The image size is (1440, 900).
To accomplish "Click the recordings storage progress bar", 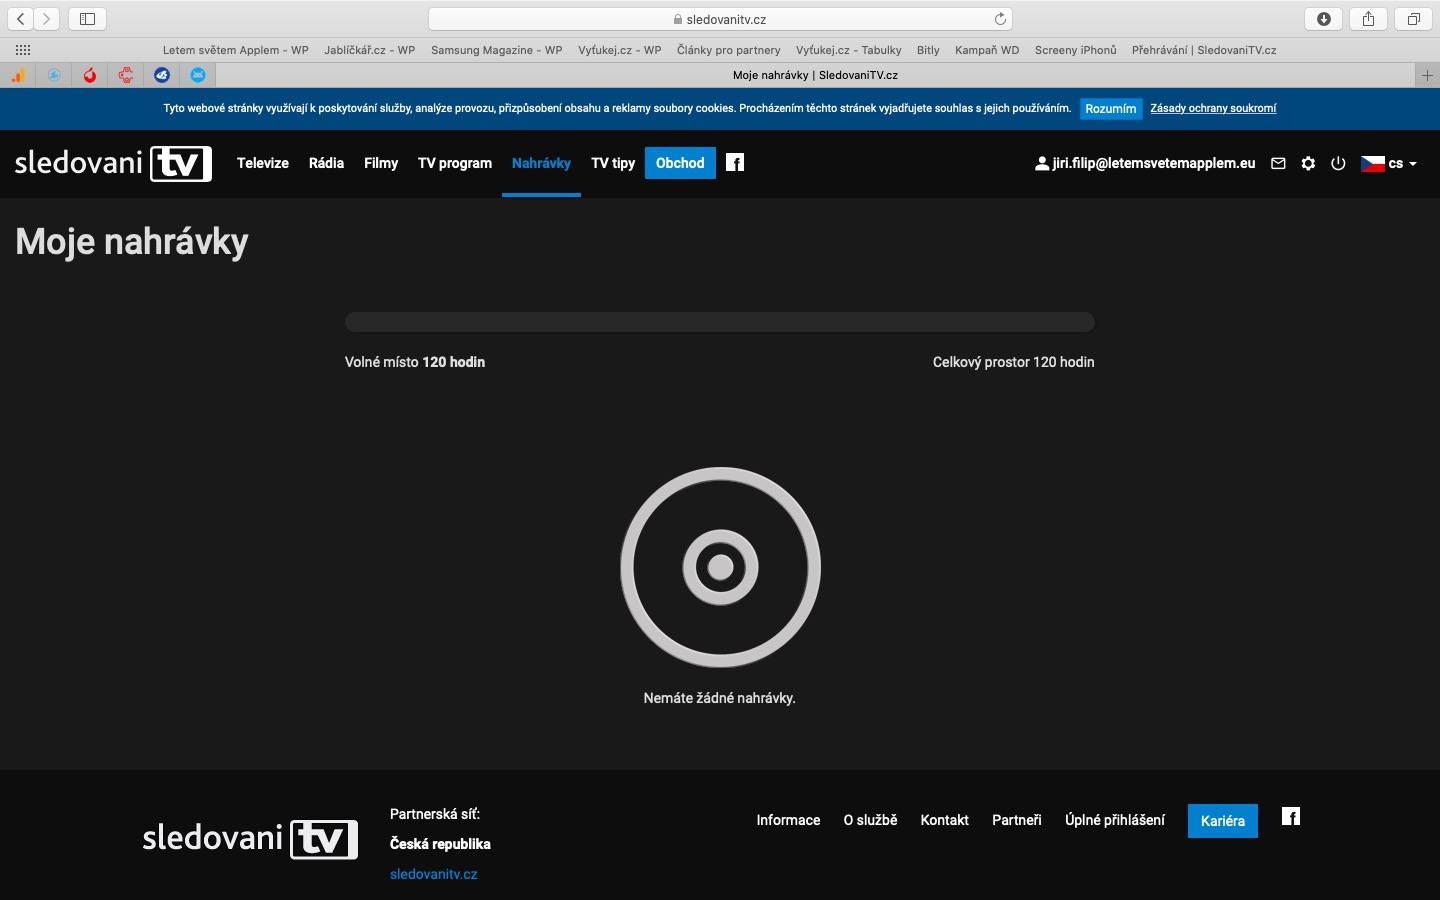I will coord(720,322).
